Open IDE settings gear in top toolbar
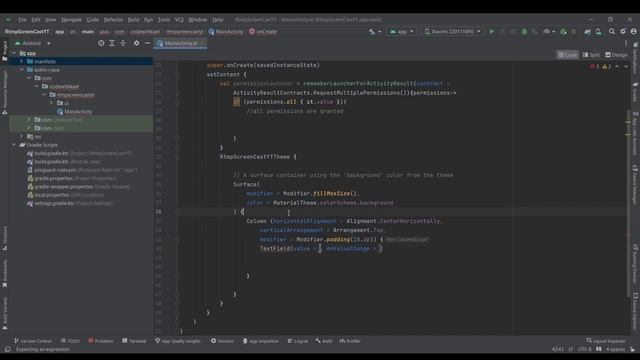Viewport: 640px width, 360px height. pyautogui.click(x=623, y=31)
